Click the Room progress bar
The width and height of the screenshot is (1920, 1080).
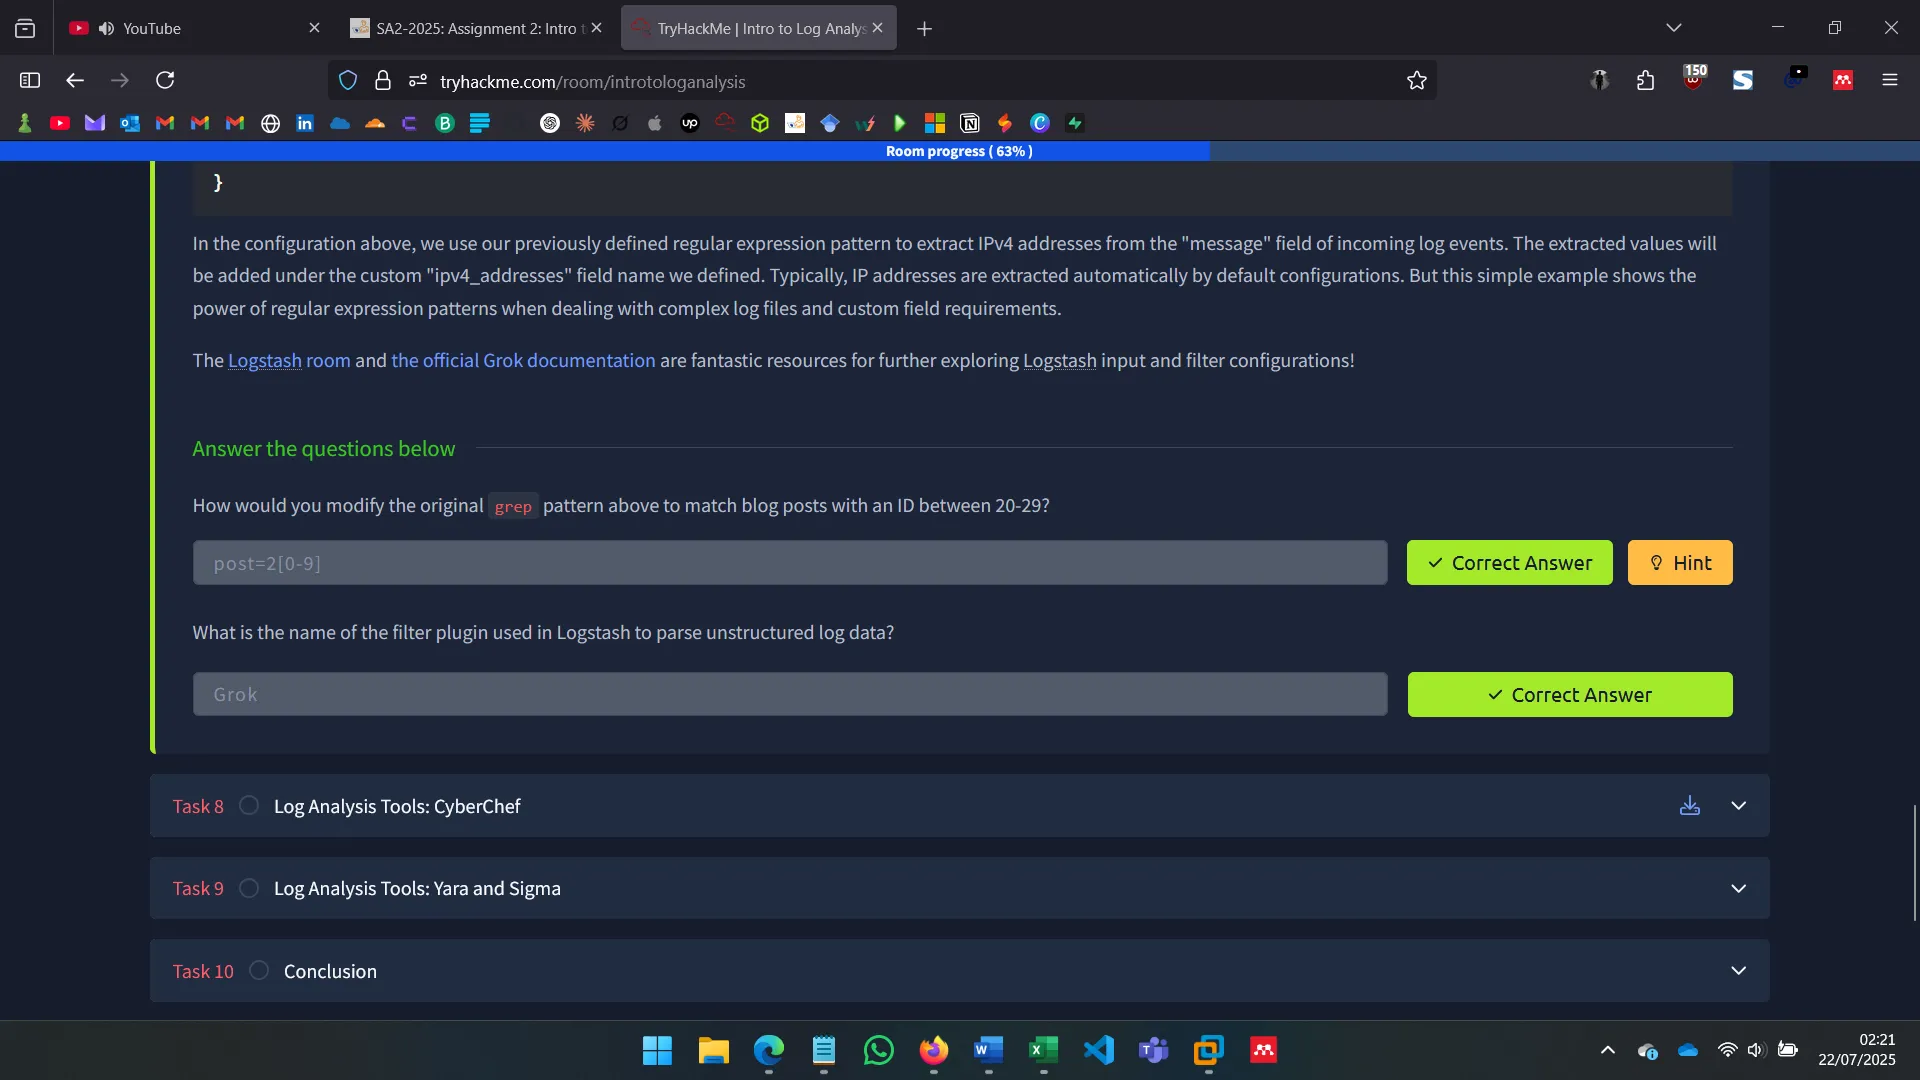tap(959, 151)
